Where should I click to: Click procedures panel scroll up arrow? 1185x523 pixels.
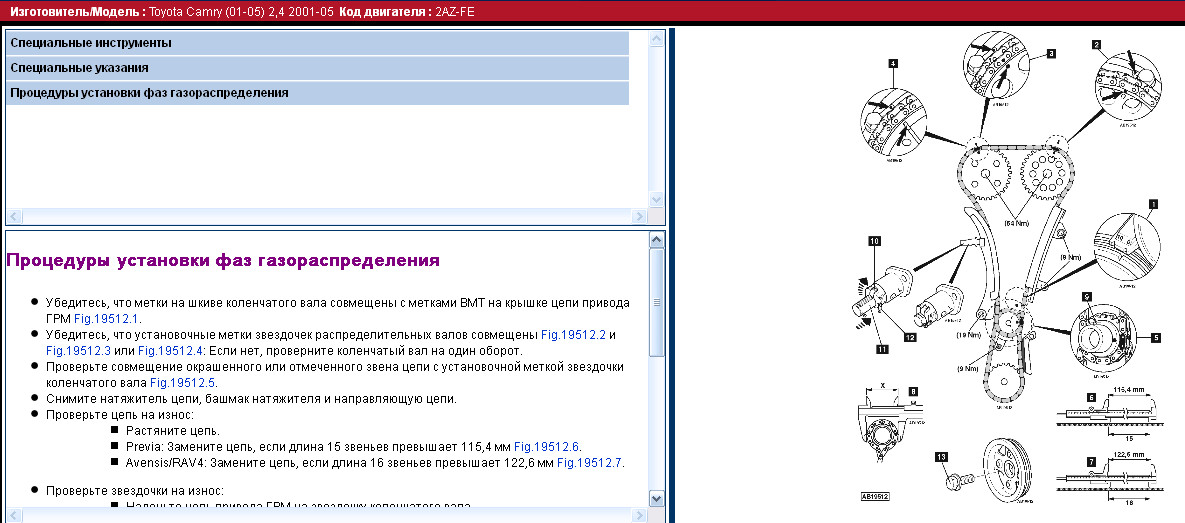coord(656,240)
